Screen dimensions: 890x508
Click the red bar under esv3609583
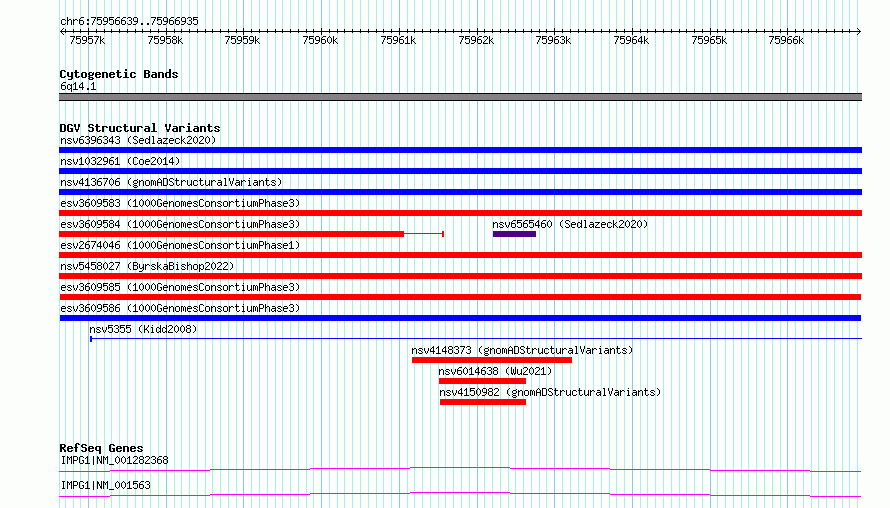(460, 213)
